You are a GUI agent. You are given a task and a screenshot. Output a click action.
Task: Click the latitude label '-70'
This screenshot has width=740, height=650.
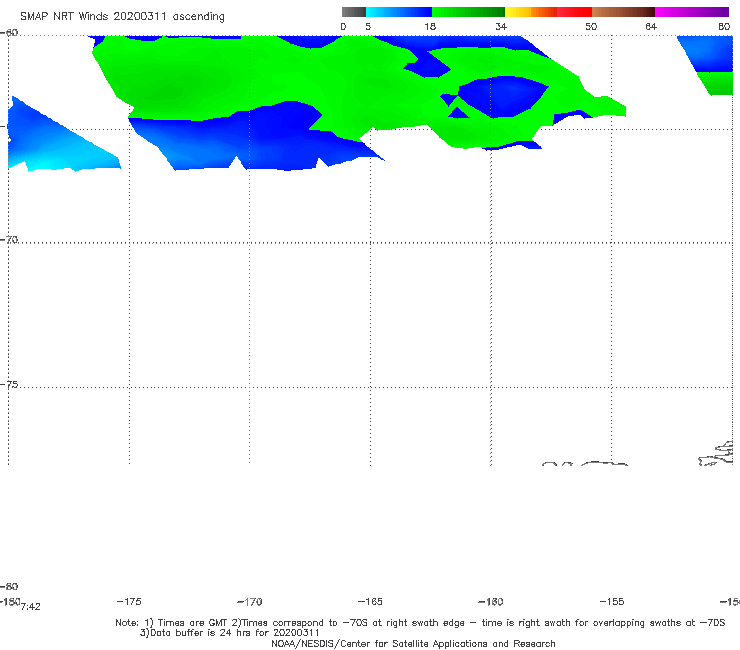tap(9, 240)
